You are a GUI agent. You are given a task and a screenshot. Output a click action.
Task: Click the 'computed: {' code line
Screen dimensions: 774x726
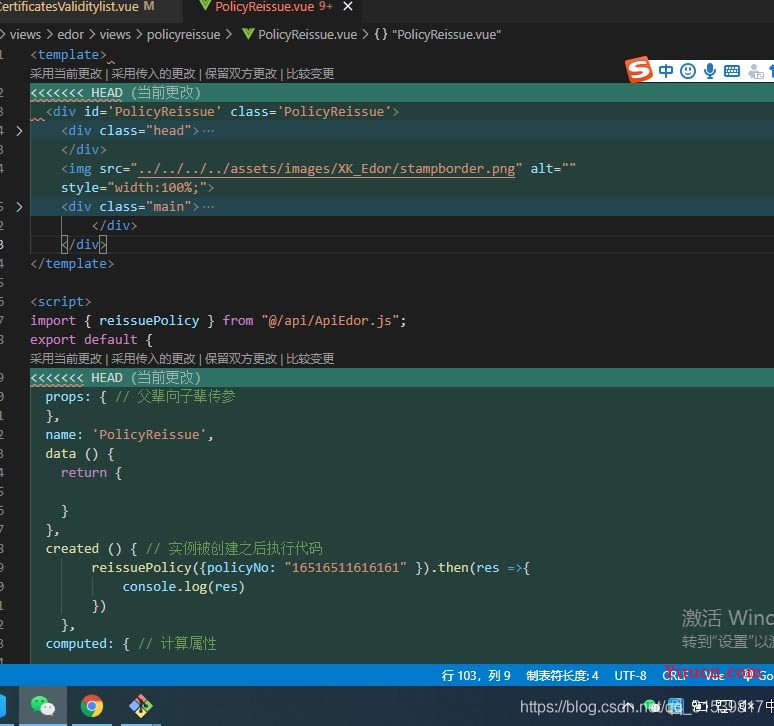pyautogui.click(x=131, y=644)
